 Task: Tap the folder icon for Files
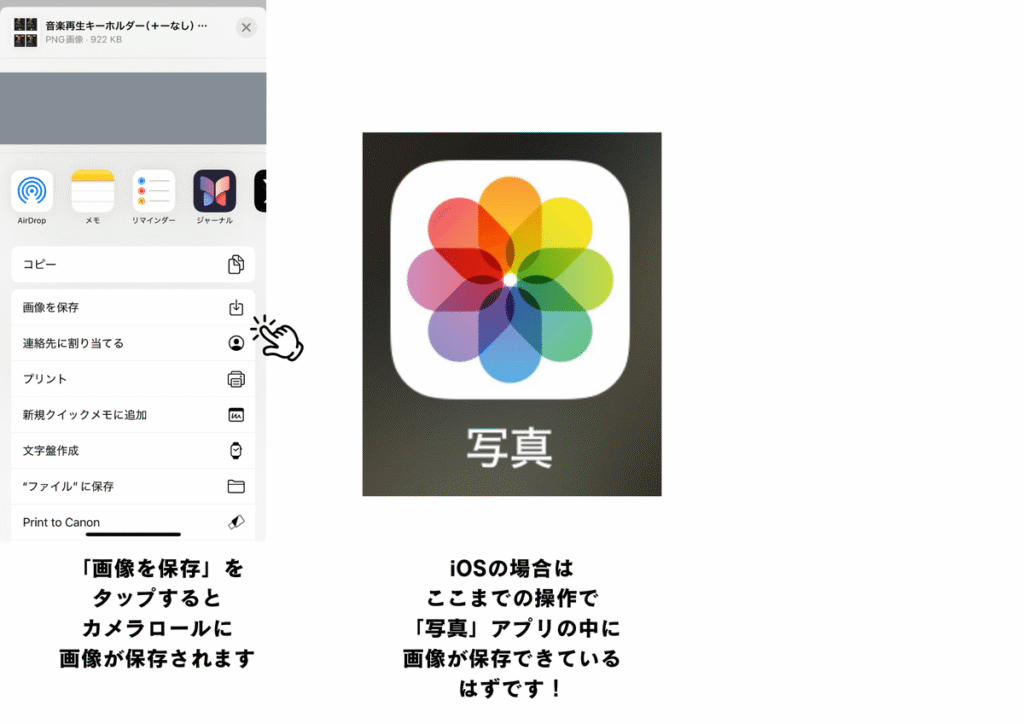pos(236,487)
